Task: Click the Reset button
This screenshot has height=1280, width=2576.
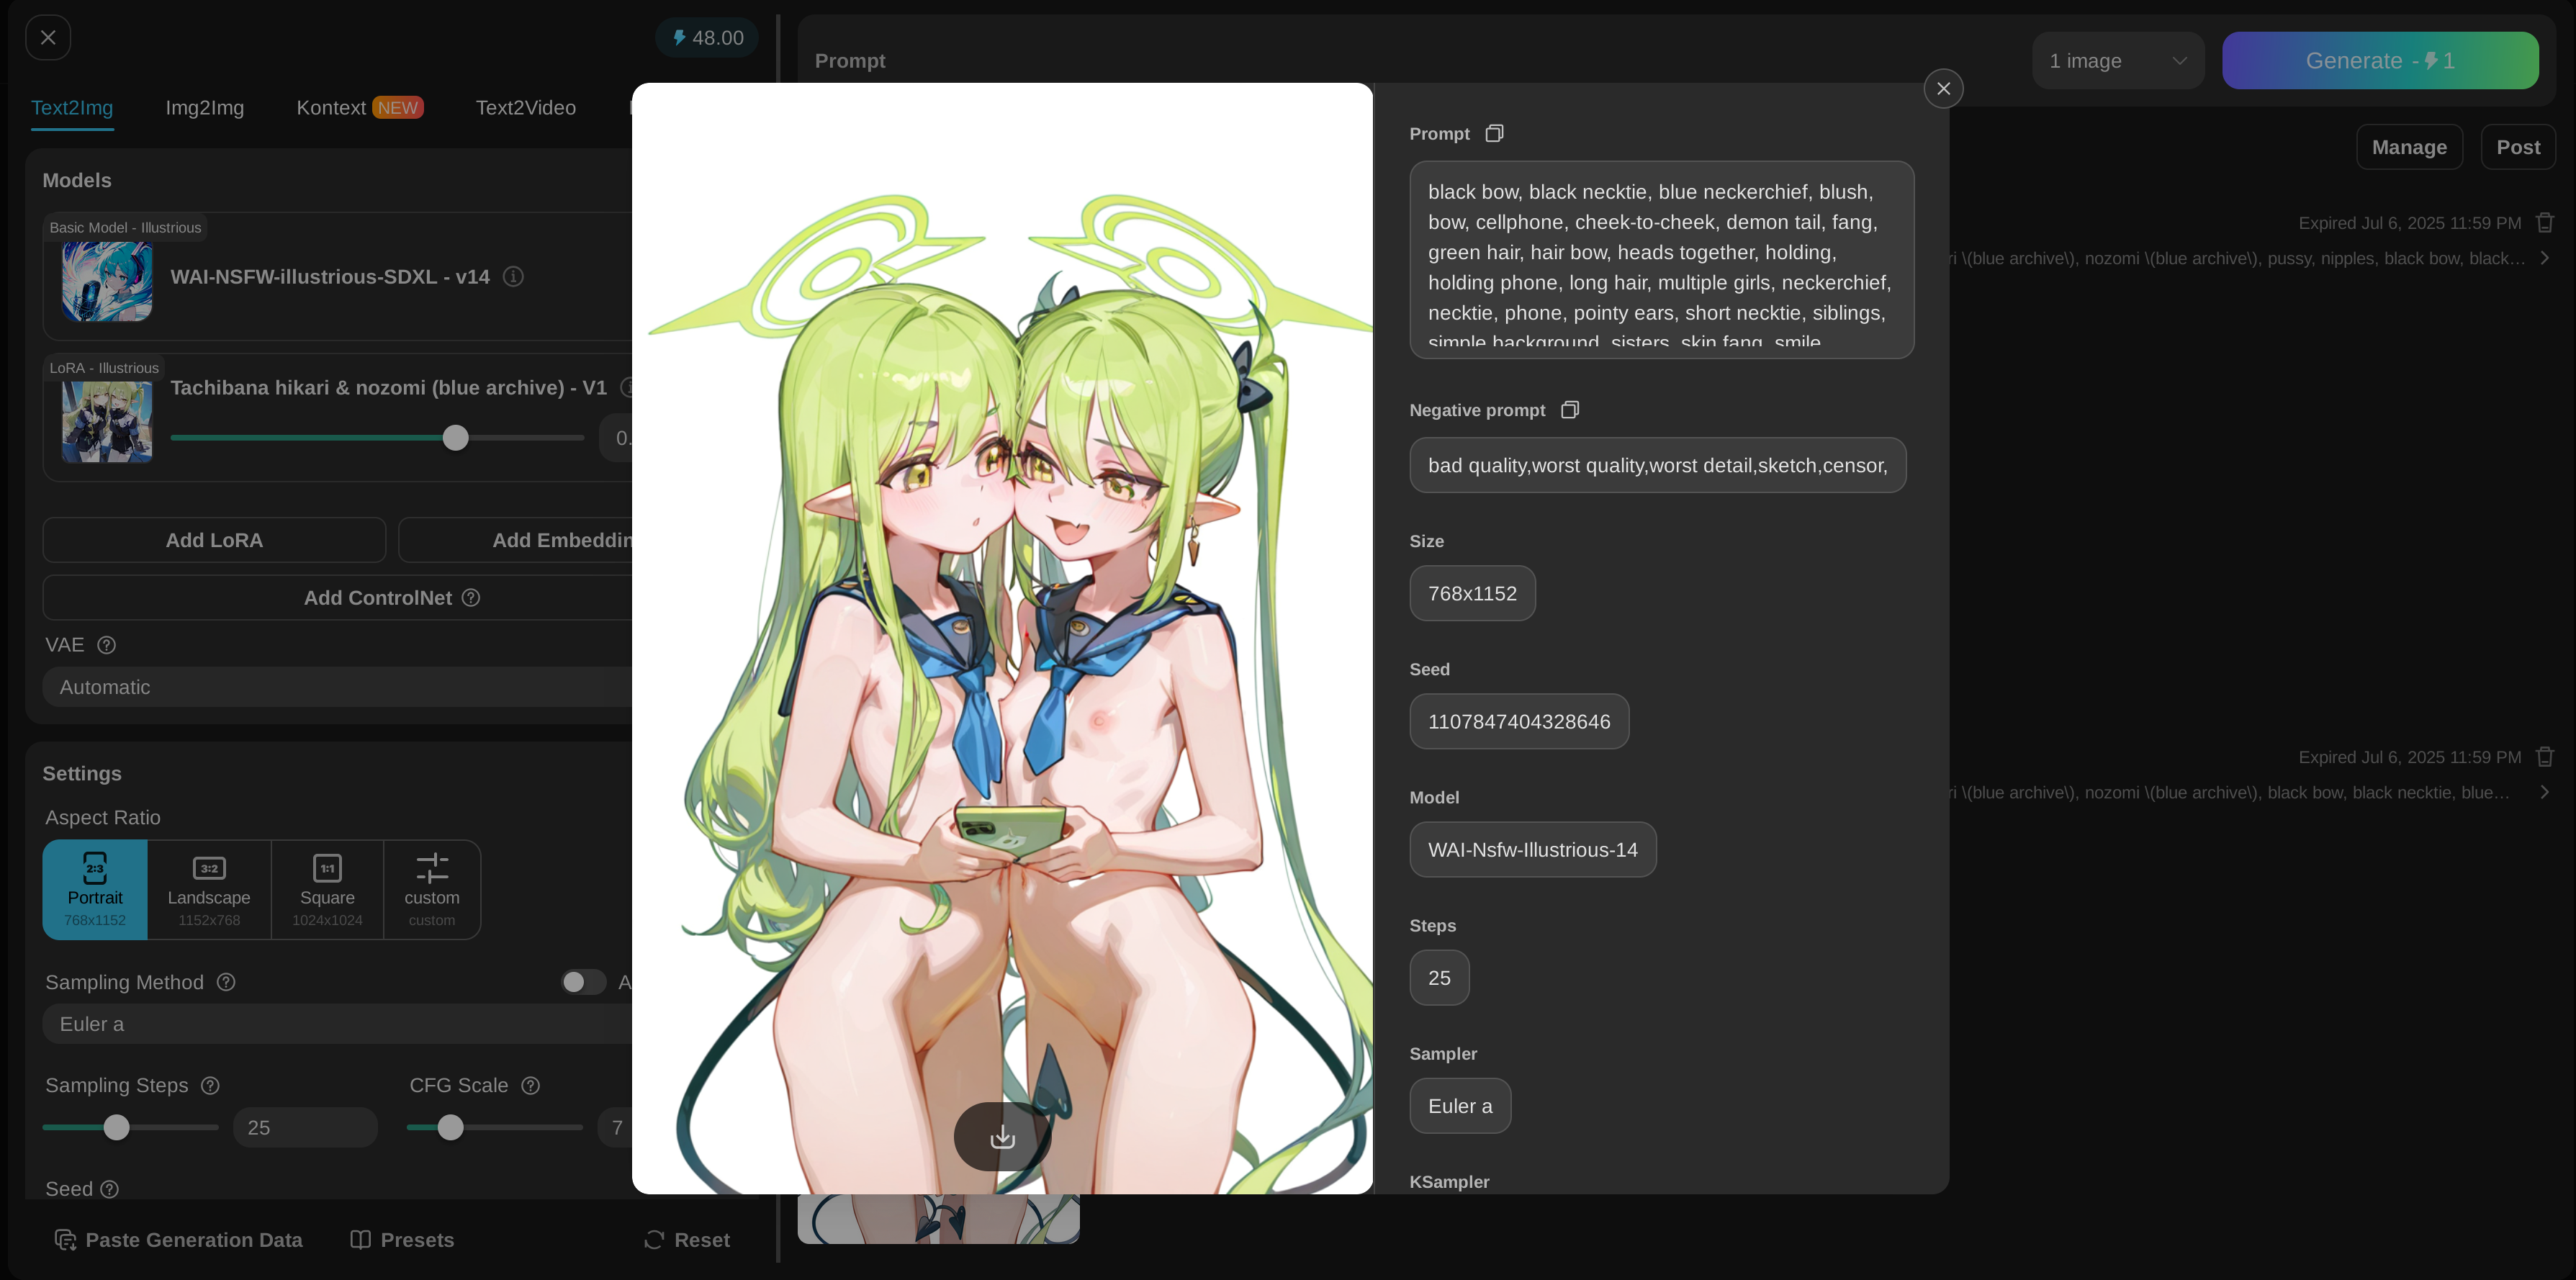Action: click(x=687, y=1240)
